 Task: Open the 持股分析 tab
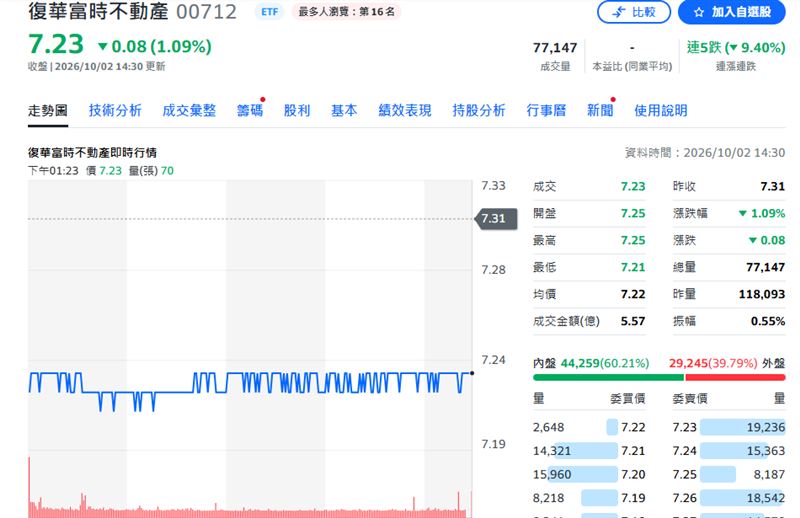(479, 110)
